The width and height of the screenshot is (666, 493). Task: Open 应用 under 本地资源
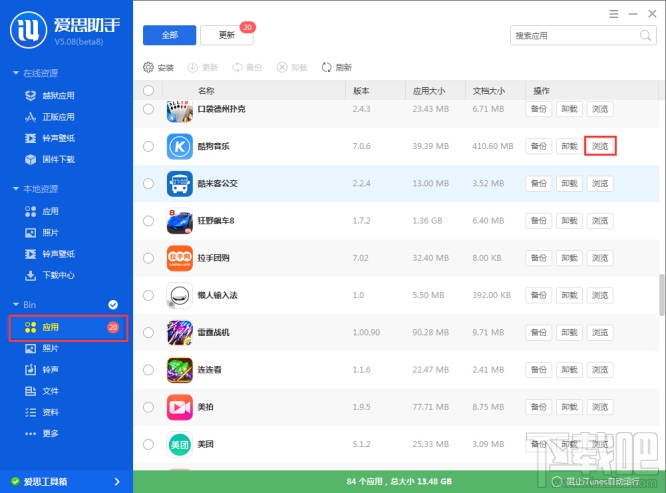tap(42, 211)
